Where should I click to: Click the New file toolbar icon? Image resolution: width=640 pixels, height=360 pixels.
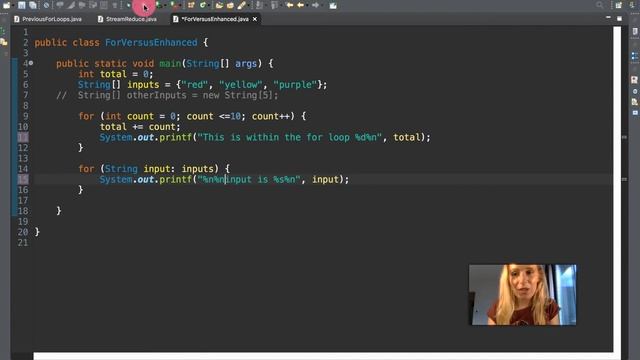click(x=7, y=5)
